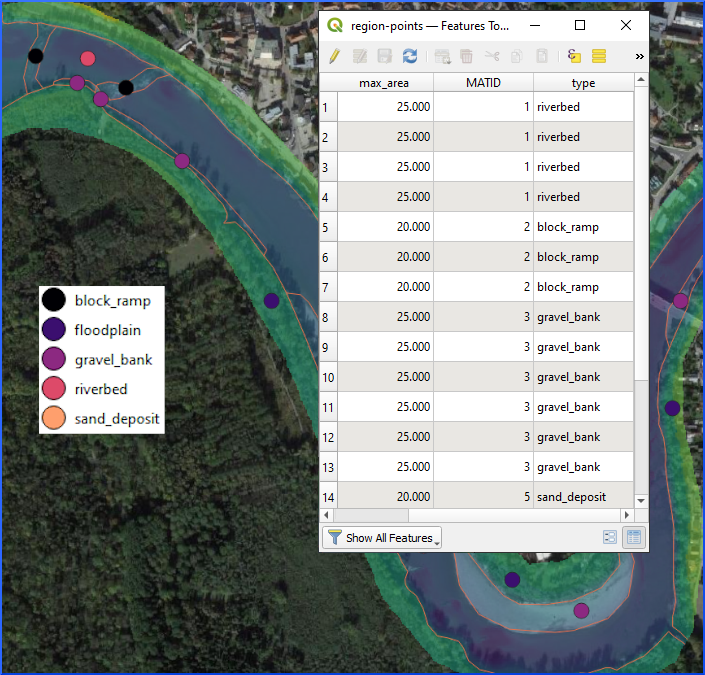Click the red riverbed legend swatch
Viewport: 705px width, 675px height.
tap(54, 389)
